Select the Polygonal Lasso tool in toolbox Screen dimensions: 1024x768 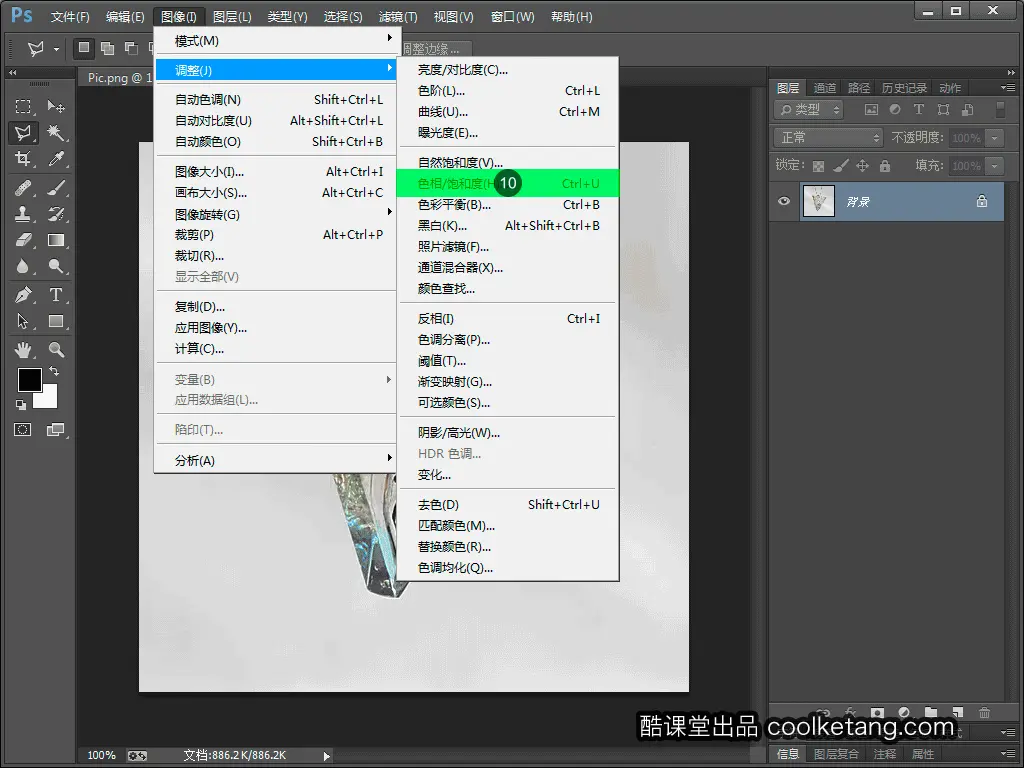click(x=23, y=133)
